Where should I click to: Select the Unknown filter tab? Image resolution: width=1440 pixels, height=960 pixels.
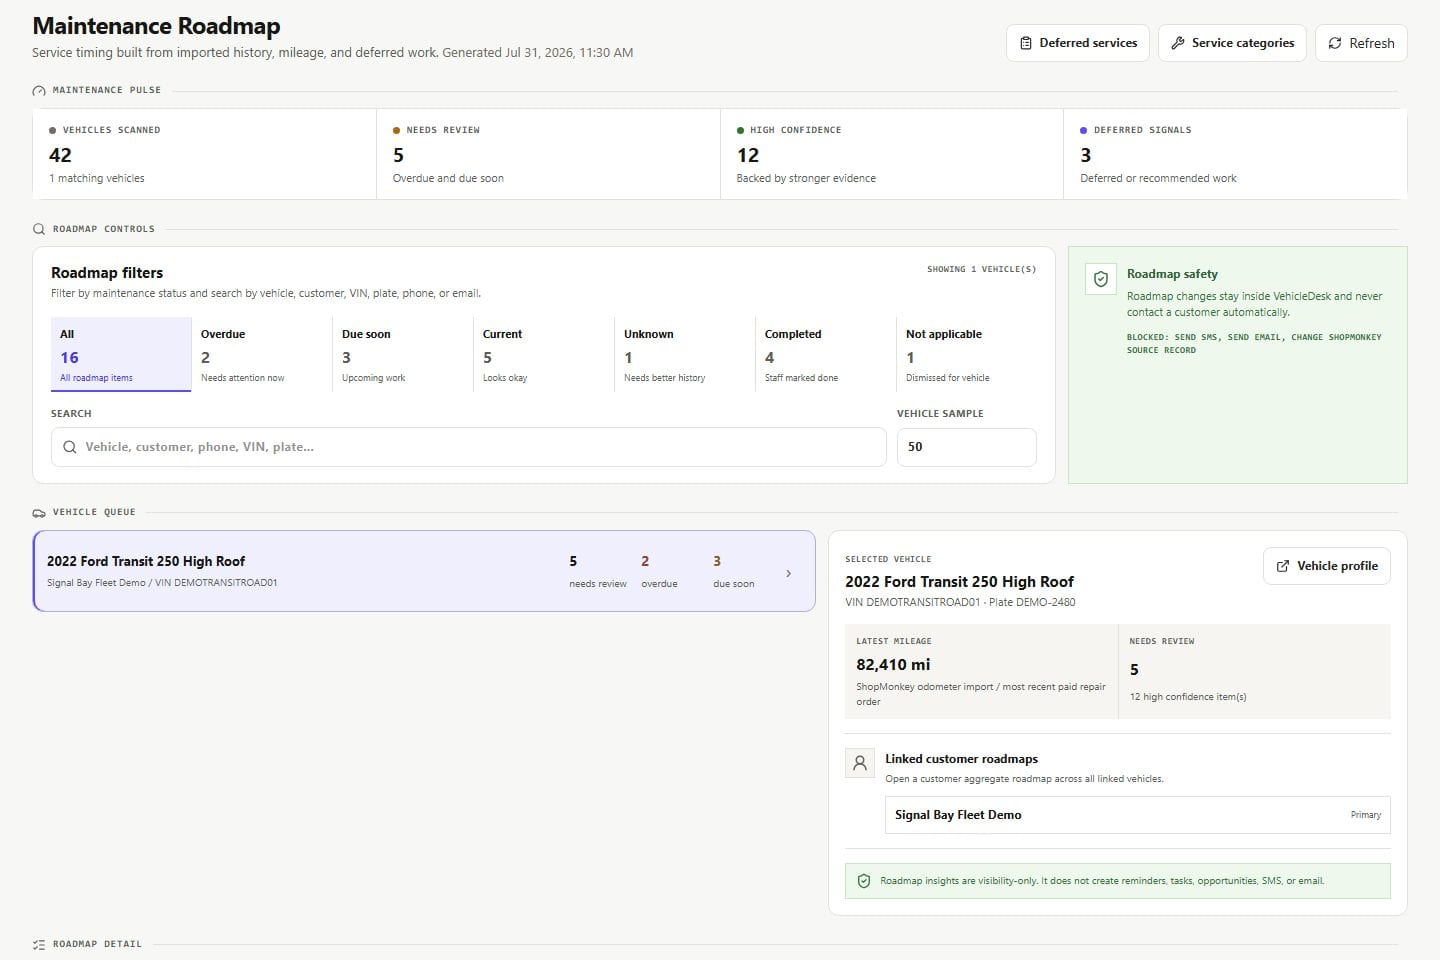(x=684, y=355)
